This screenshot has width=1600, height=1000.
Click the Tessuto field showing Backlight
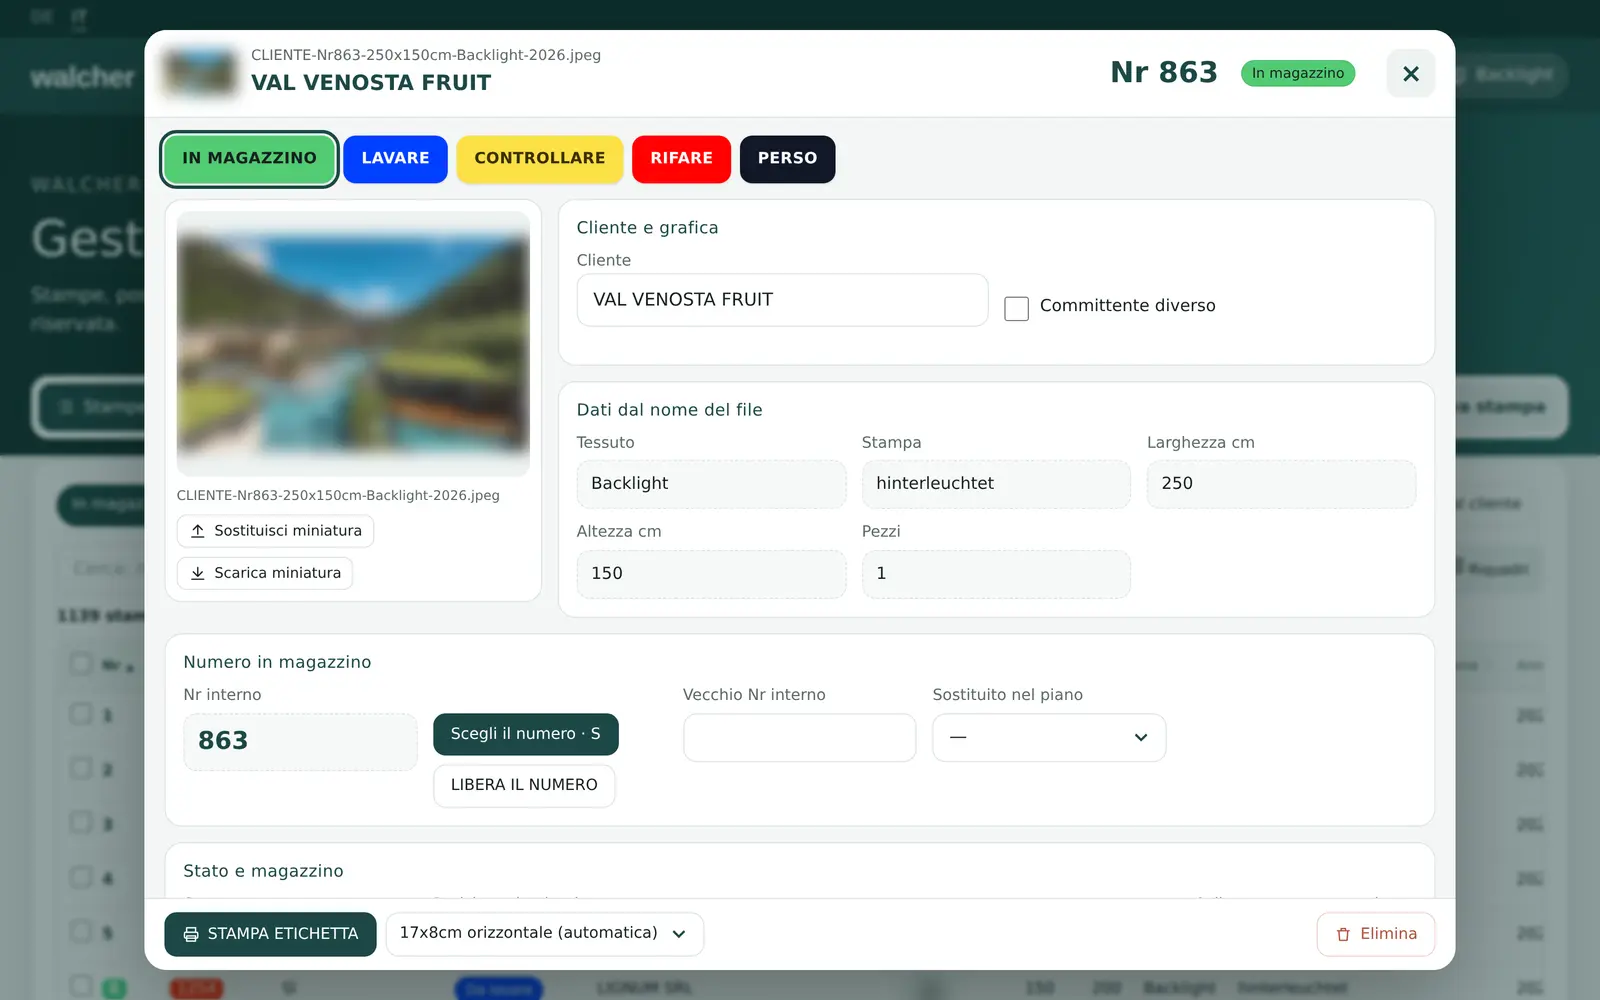coord(711,484)
